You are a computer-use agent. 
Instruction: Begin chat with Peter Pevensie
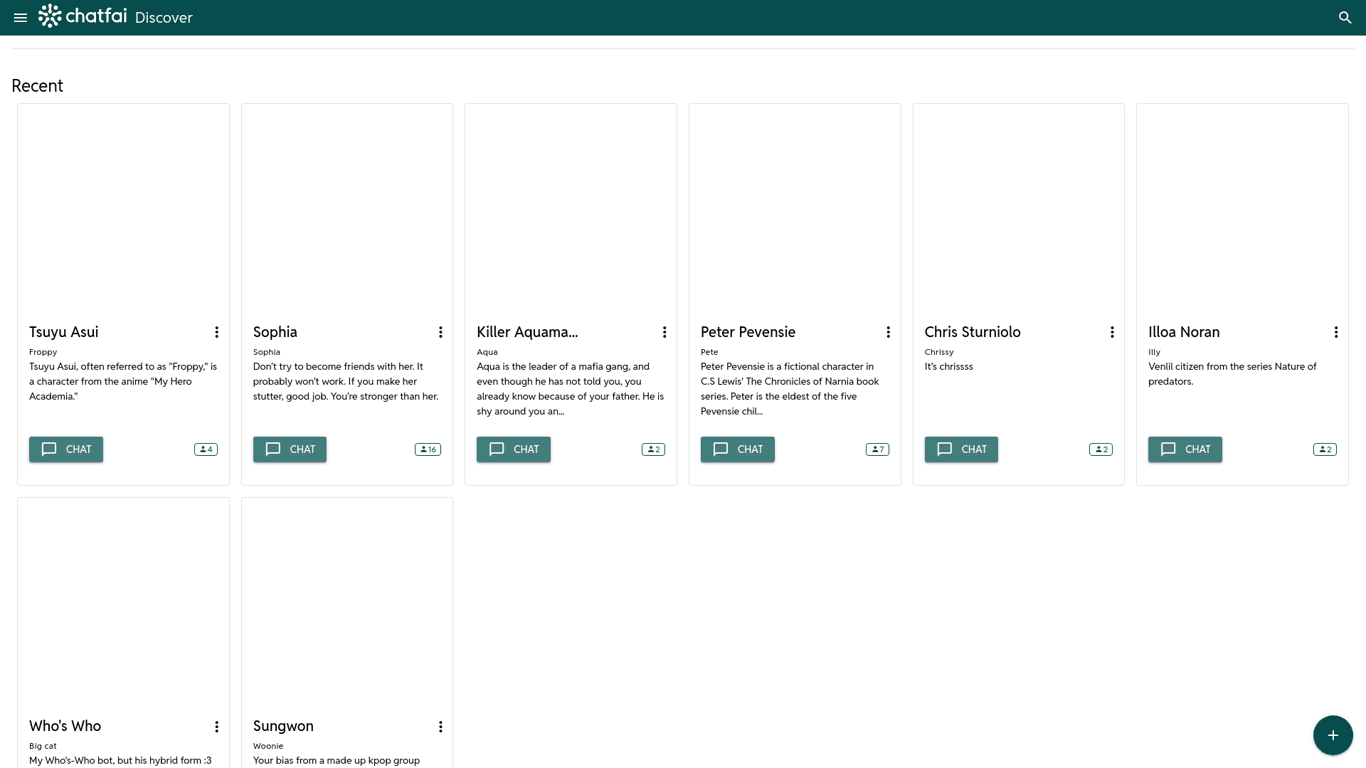(x=737, y=449)
